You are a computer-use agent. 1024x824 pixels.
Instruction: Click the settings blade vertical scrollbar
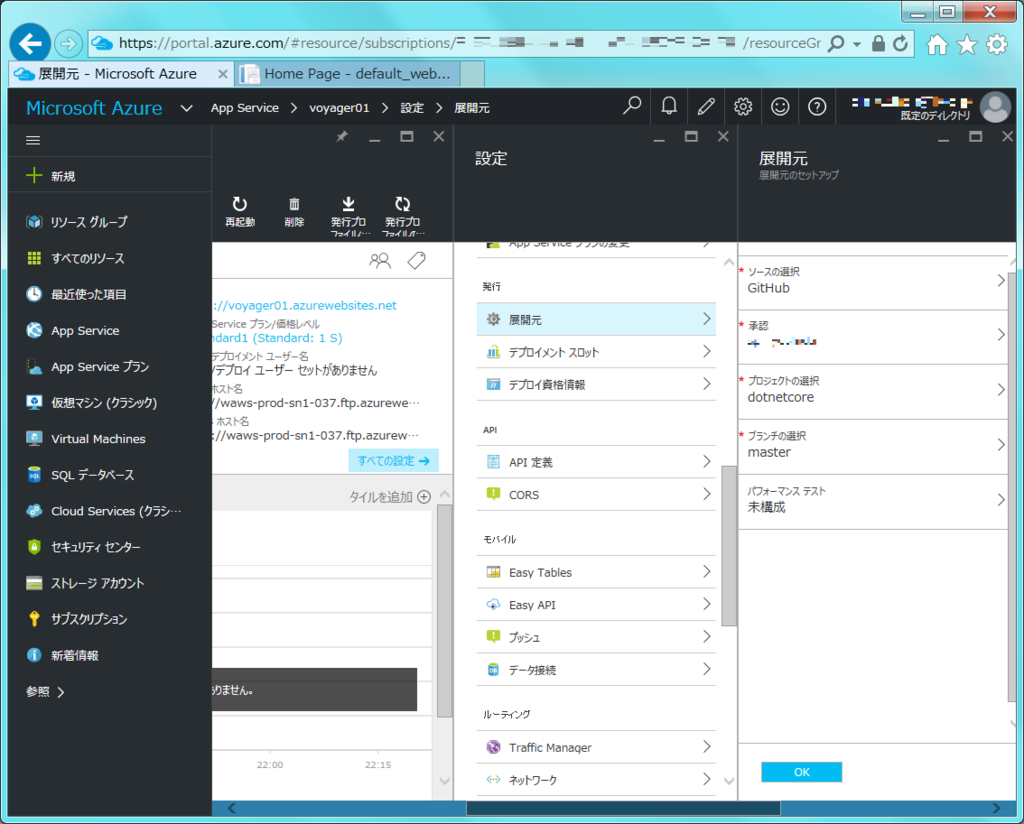pyautogui.click(x=729, y=545)
